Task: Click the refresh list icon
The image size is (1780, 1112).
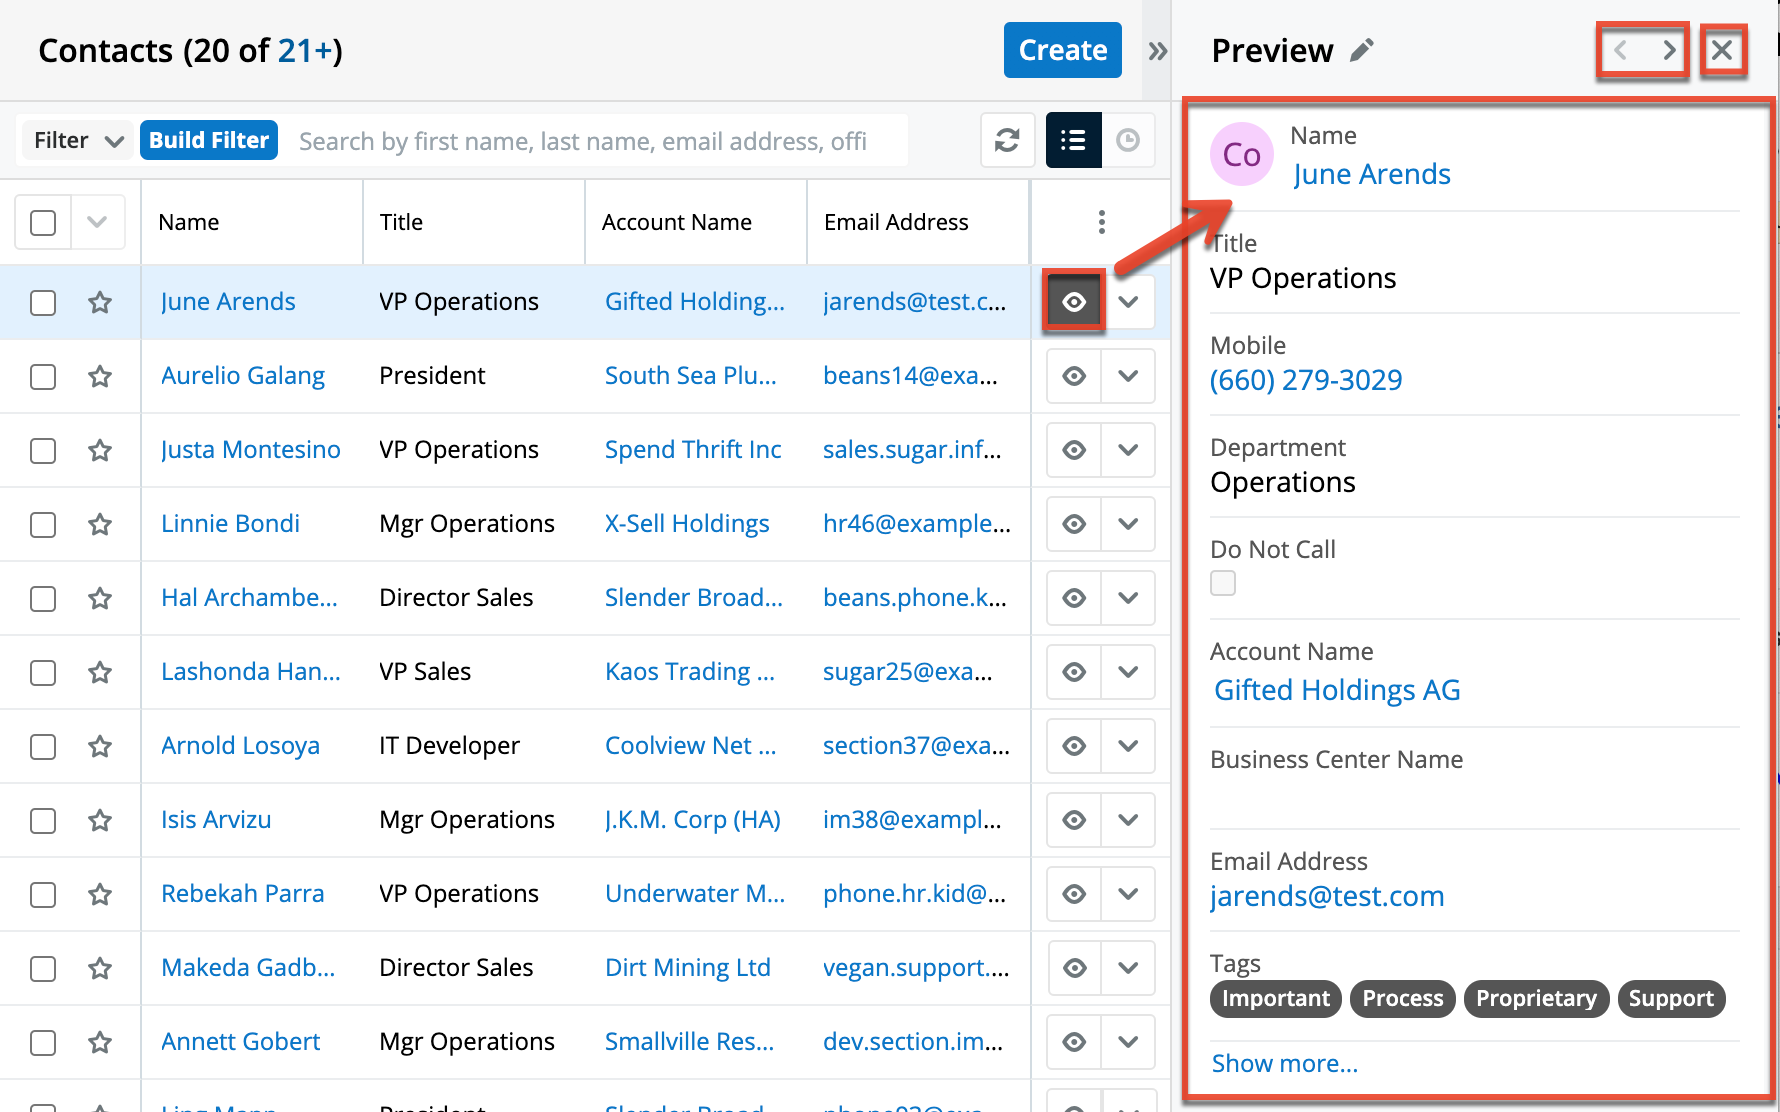Action: coord(1007,140)
